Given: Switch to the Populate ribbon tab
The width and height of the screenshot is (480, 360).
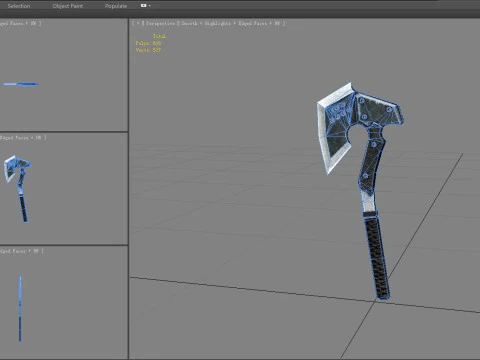Looking at the screenshot, I should (x=116, y=6).
